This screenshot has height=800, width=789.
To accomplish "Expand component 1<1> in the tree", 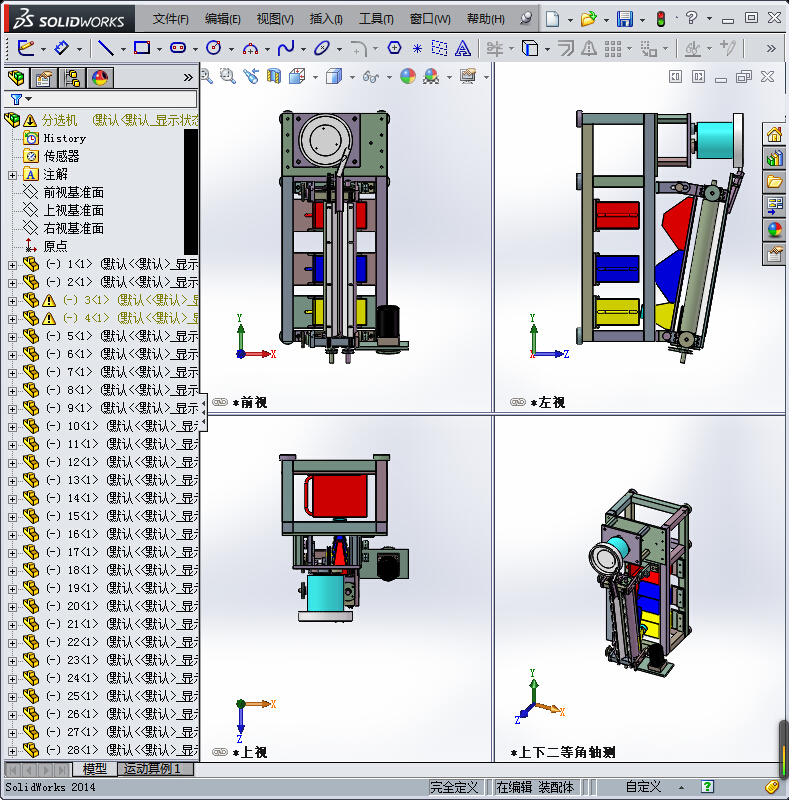I will [x=13, y=265].
